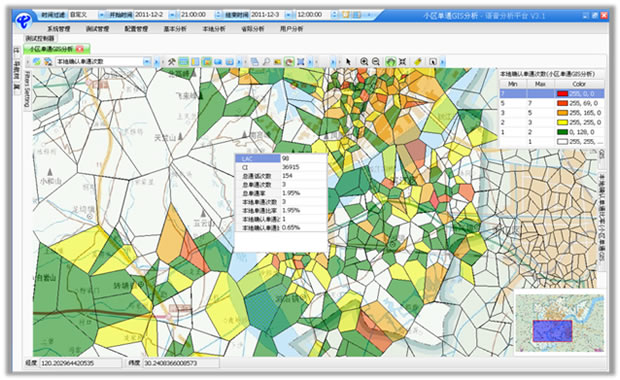
Task: Click the overview minimap blue rectangle
Action: click(552, 331)
